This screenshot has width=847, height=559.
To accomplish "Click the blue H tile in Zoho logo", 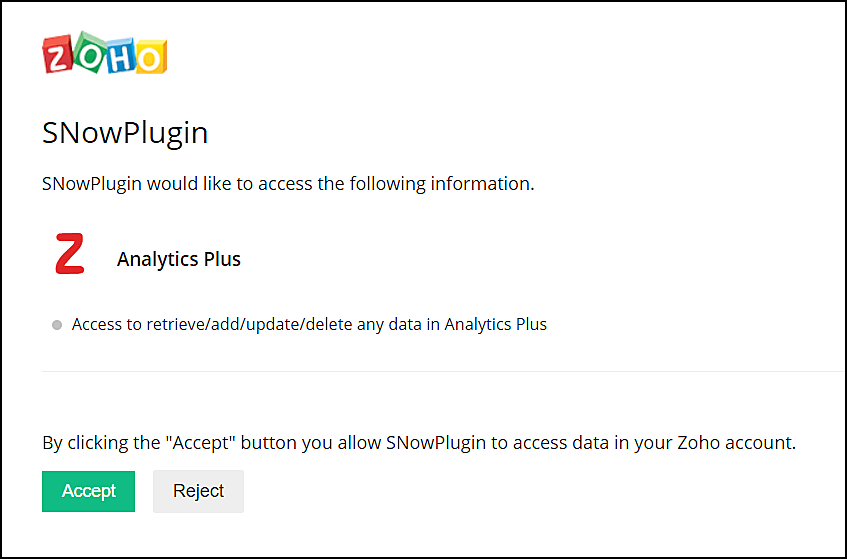I will [119, 56].
